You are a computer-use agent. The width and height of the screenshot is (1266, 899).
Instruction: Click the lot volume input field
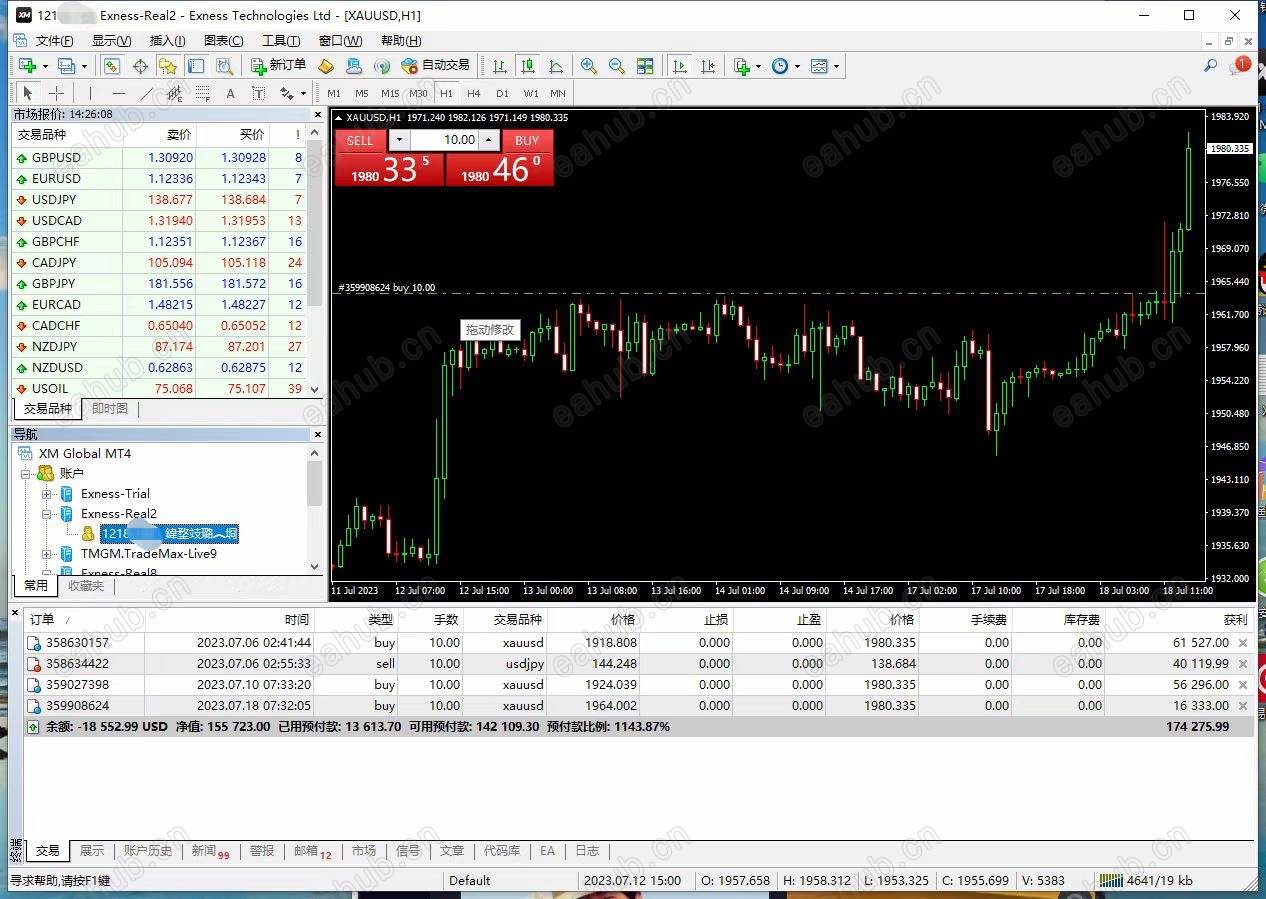tap(445, 140)
